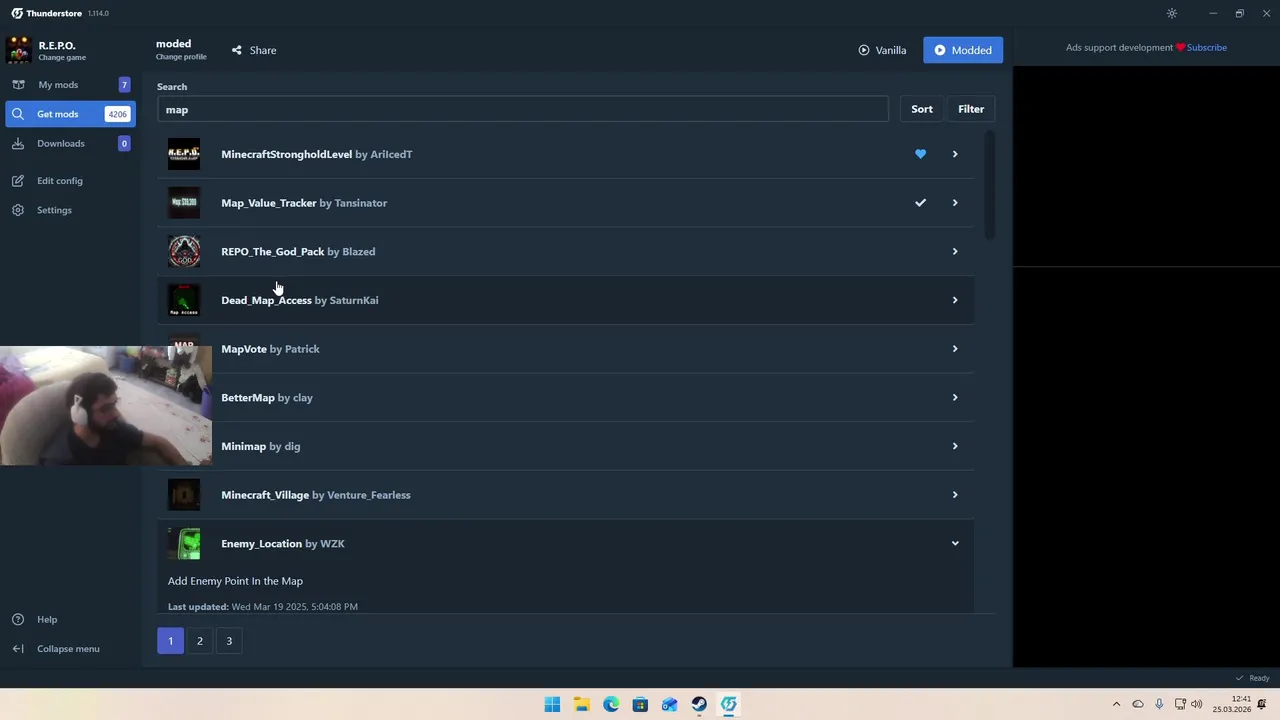This screenshot has height=720, width=1280.
Task: Open Steam from the taskbar
Action: pos(699,704)
